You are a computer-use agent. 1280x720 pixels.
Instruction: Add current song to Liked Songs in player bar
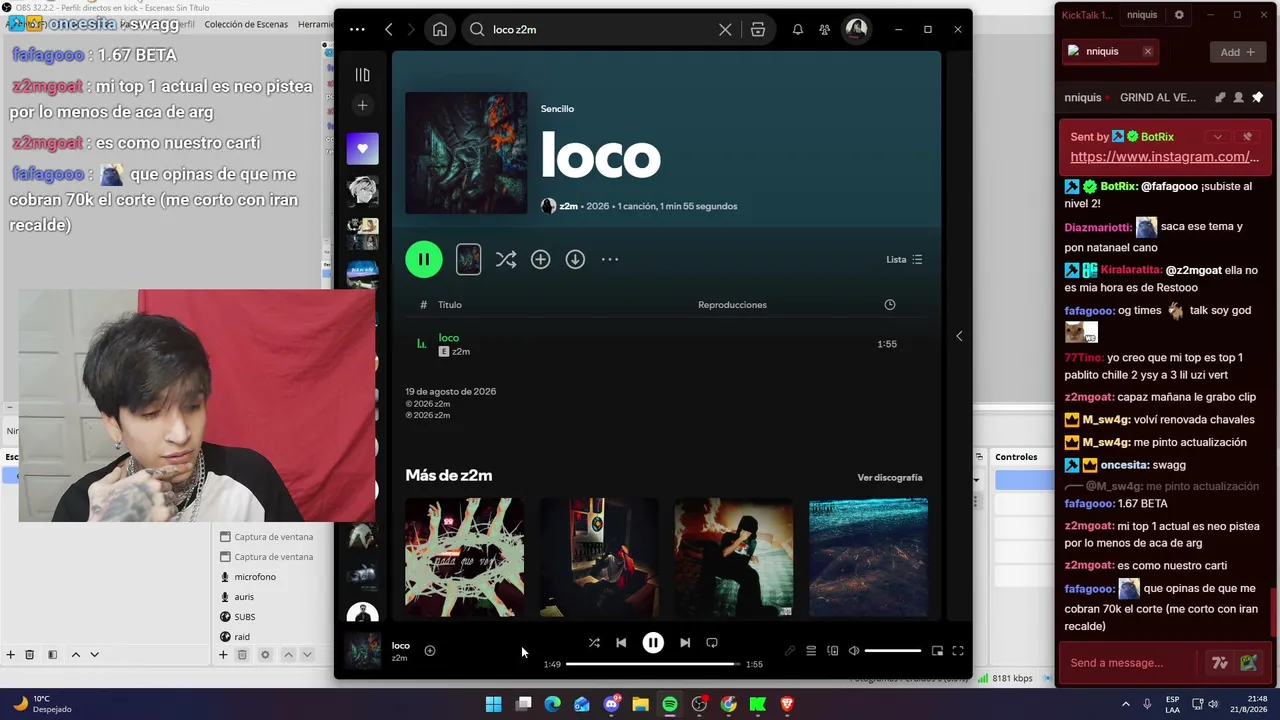(430, 651)
